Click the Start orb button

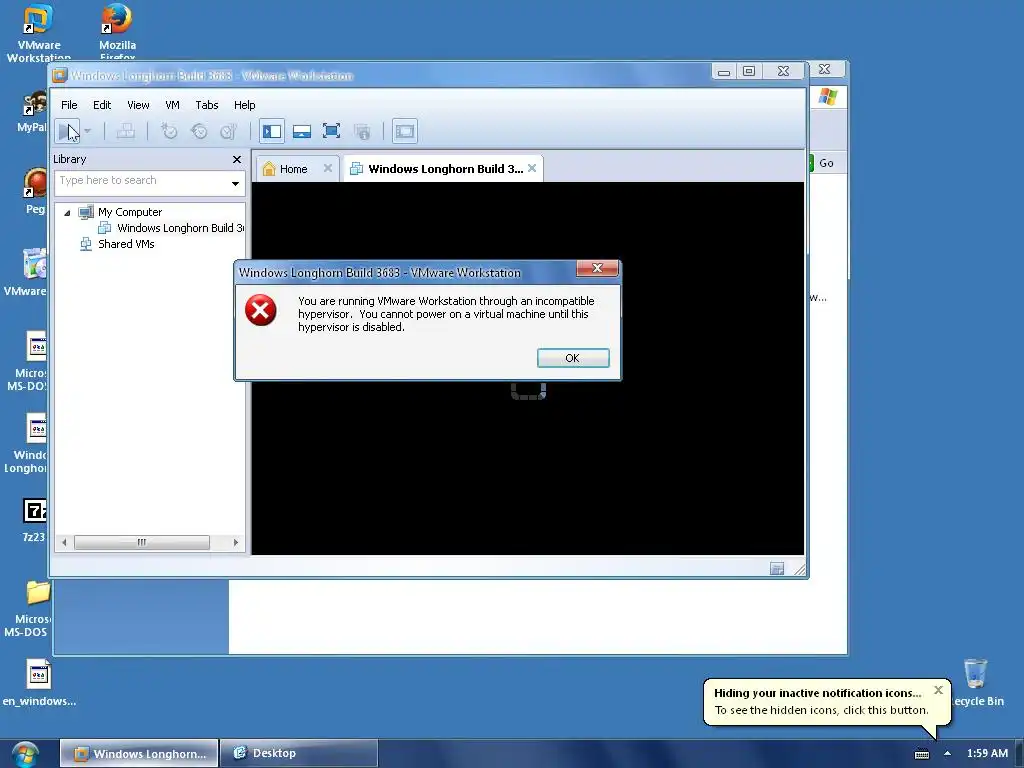[25, 754]
